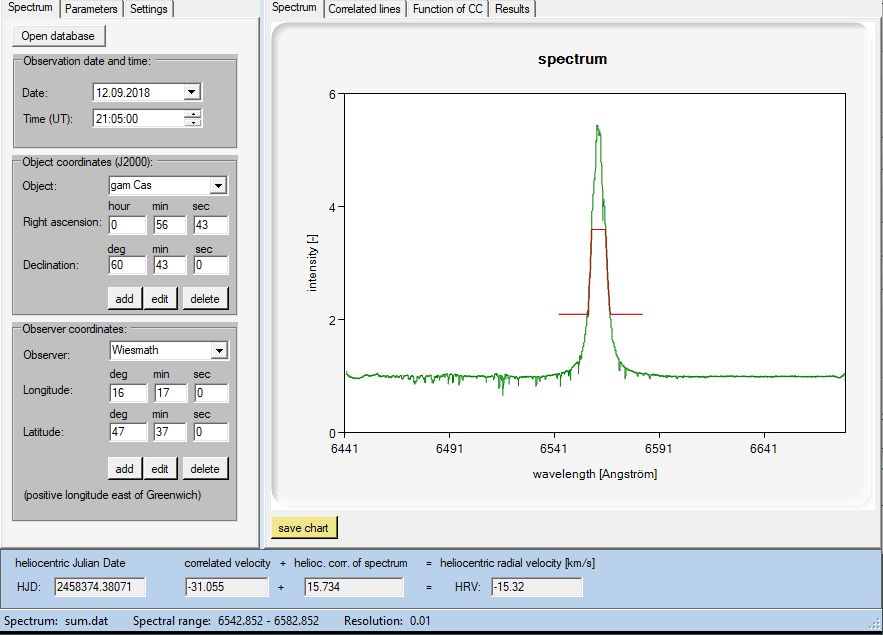The height and width of the screenshot is (635, 883).
Task: Click the Latitude min field
Action: coord(170,432)
